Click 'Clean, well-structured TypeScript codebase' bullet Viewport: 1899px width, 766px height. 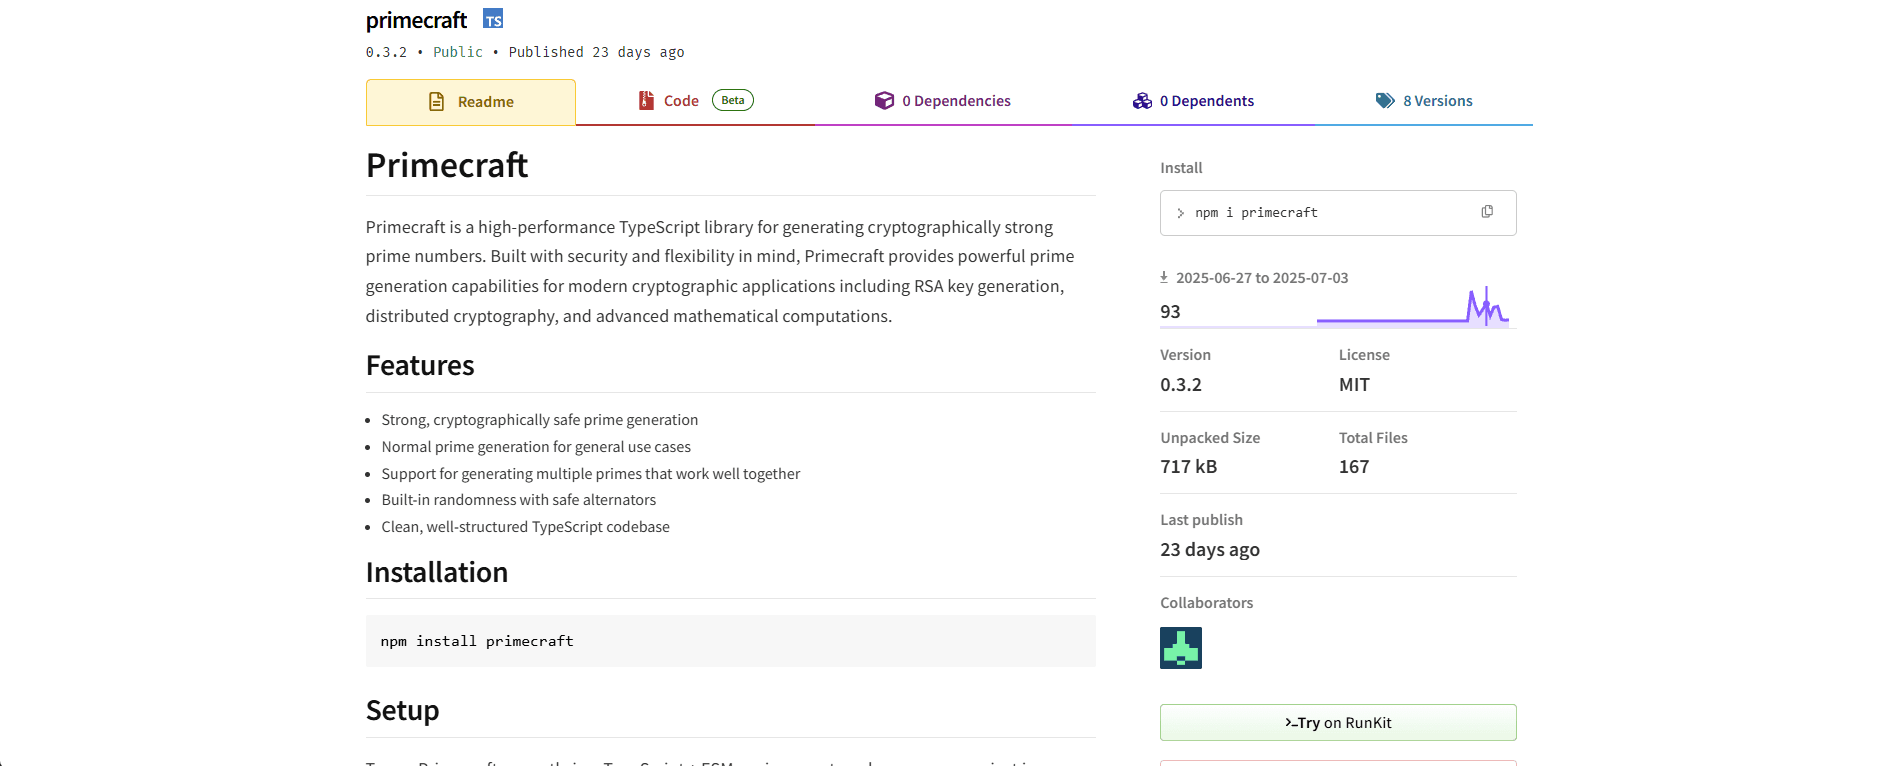526,527
